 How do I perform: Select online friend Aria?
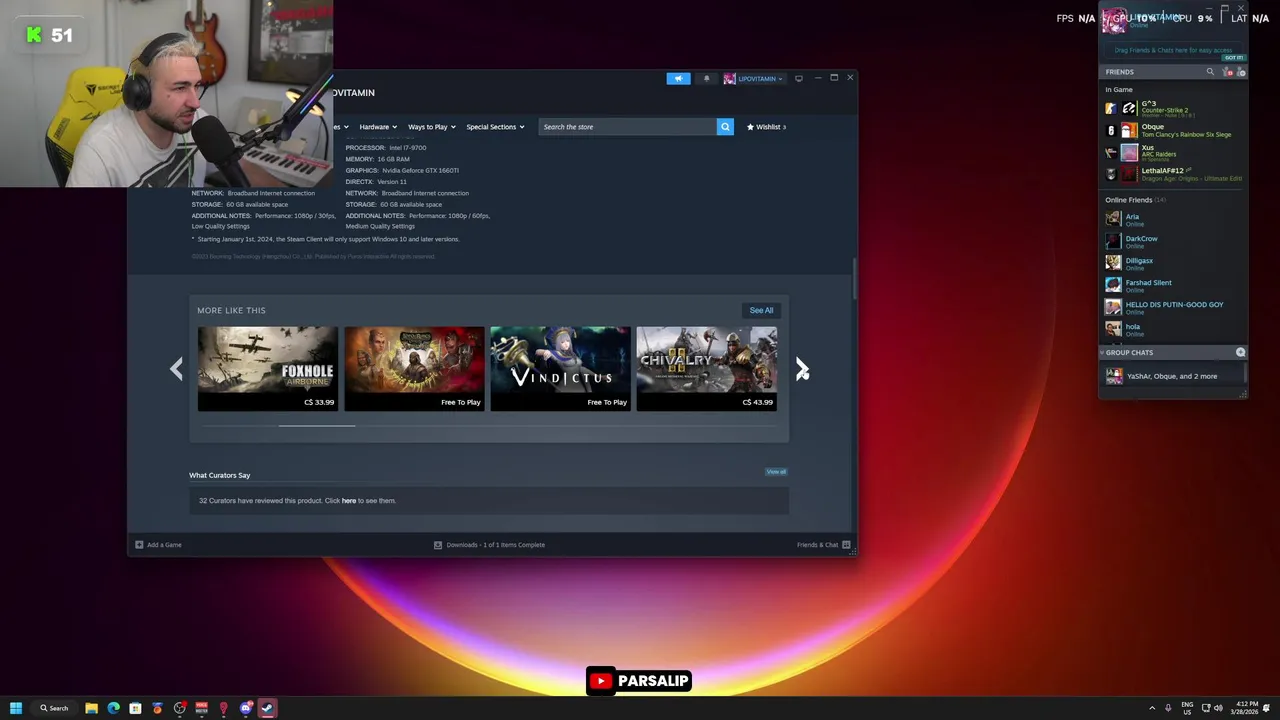[x=1174, y=218]
